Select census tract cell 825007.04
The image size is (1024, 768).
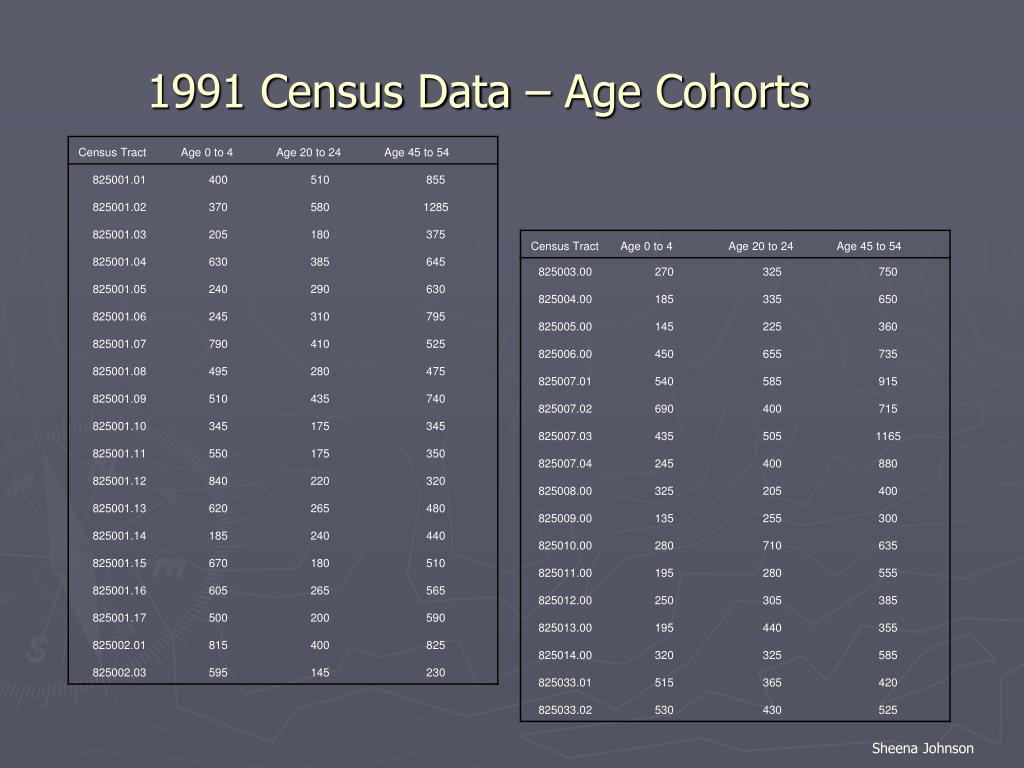tap(565, 464)
